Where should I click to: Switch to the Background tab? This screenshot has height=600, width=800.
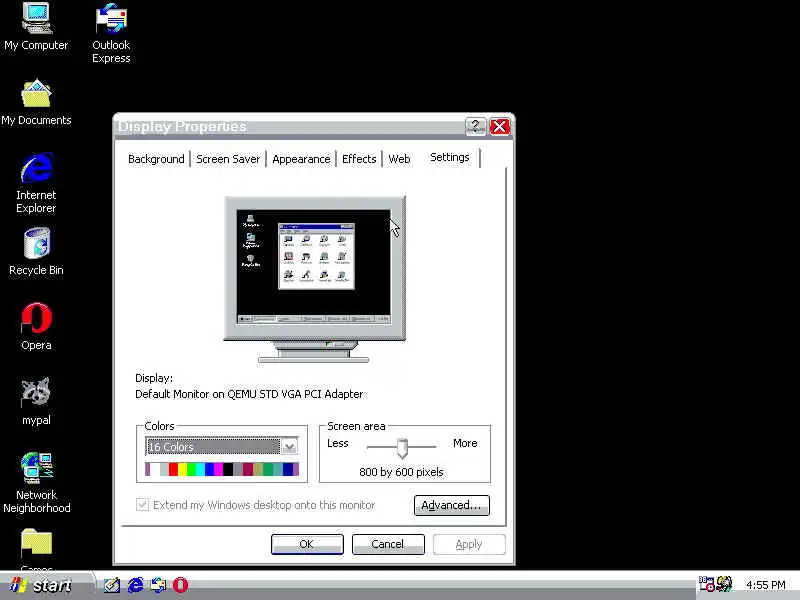[x=156, y=159]
